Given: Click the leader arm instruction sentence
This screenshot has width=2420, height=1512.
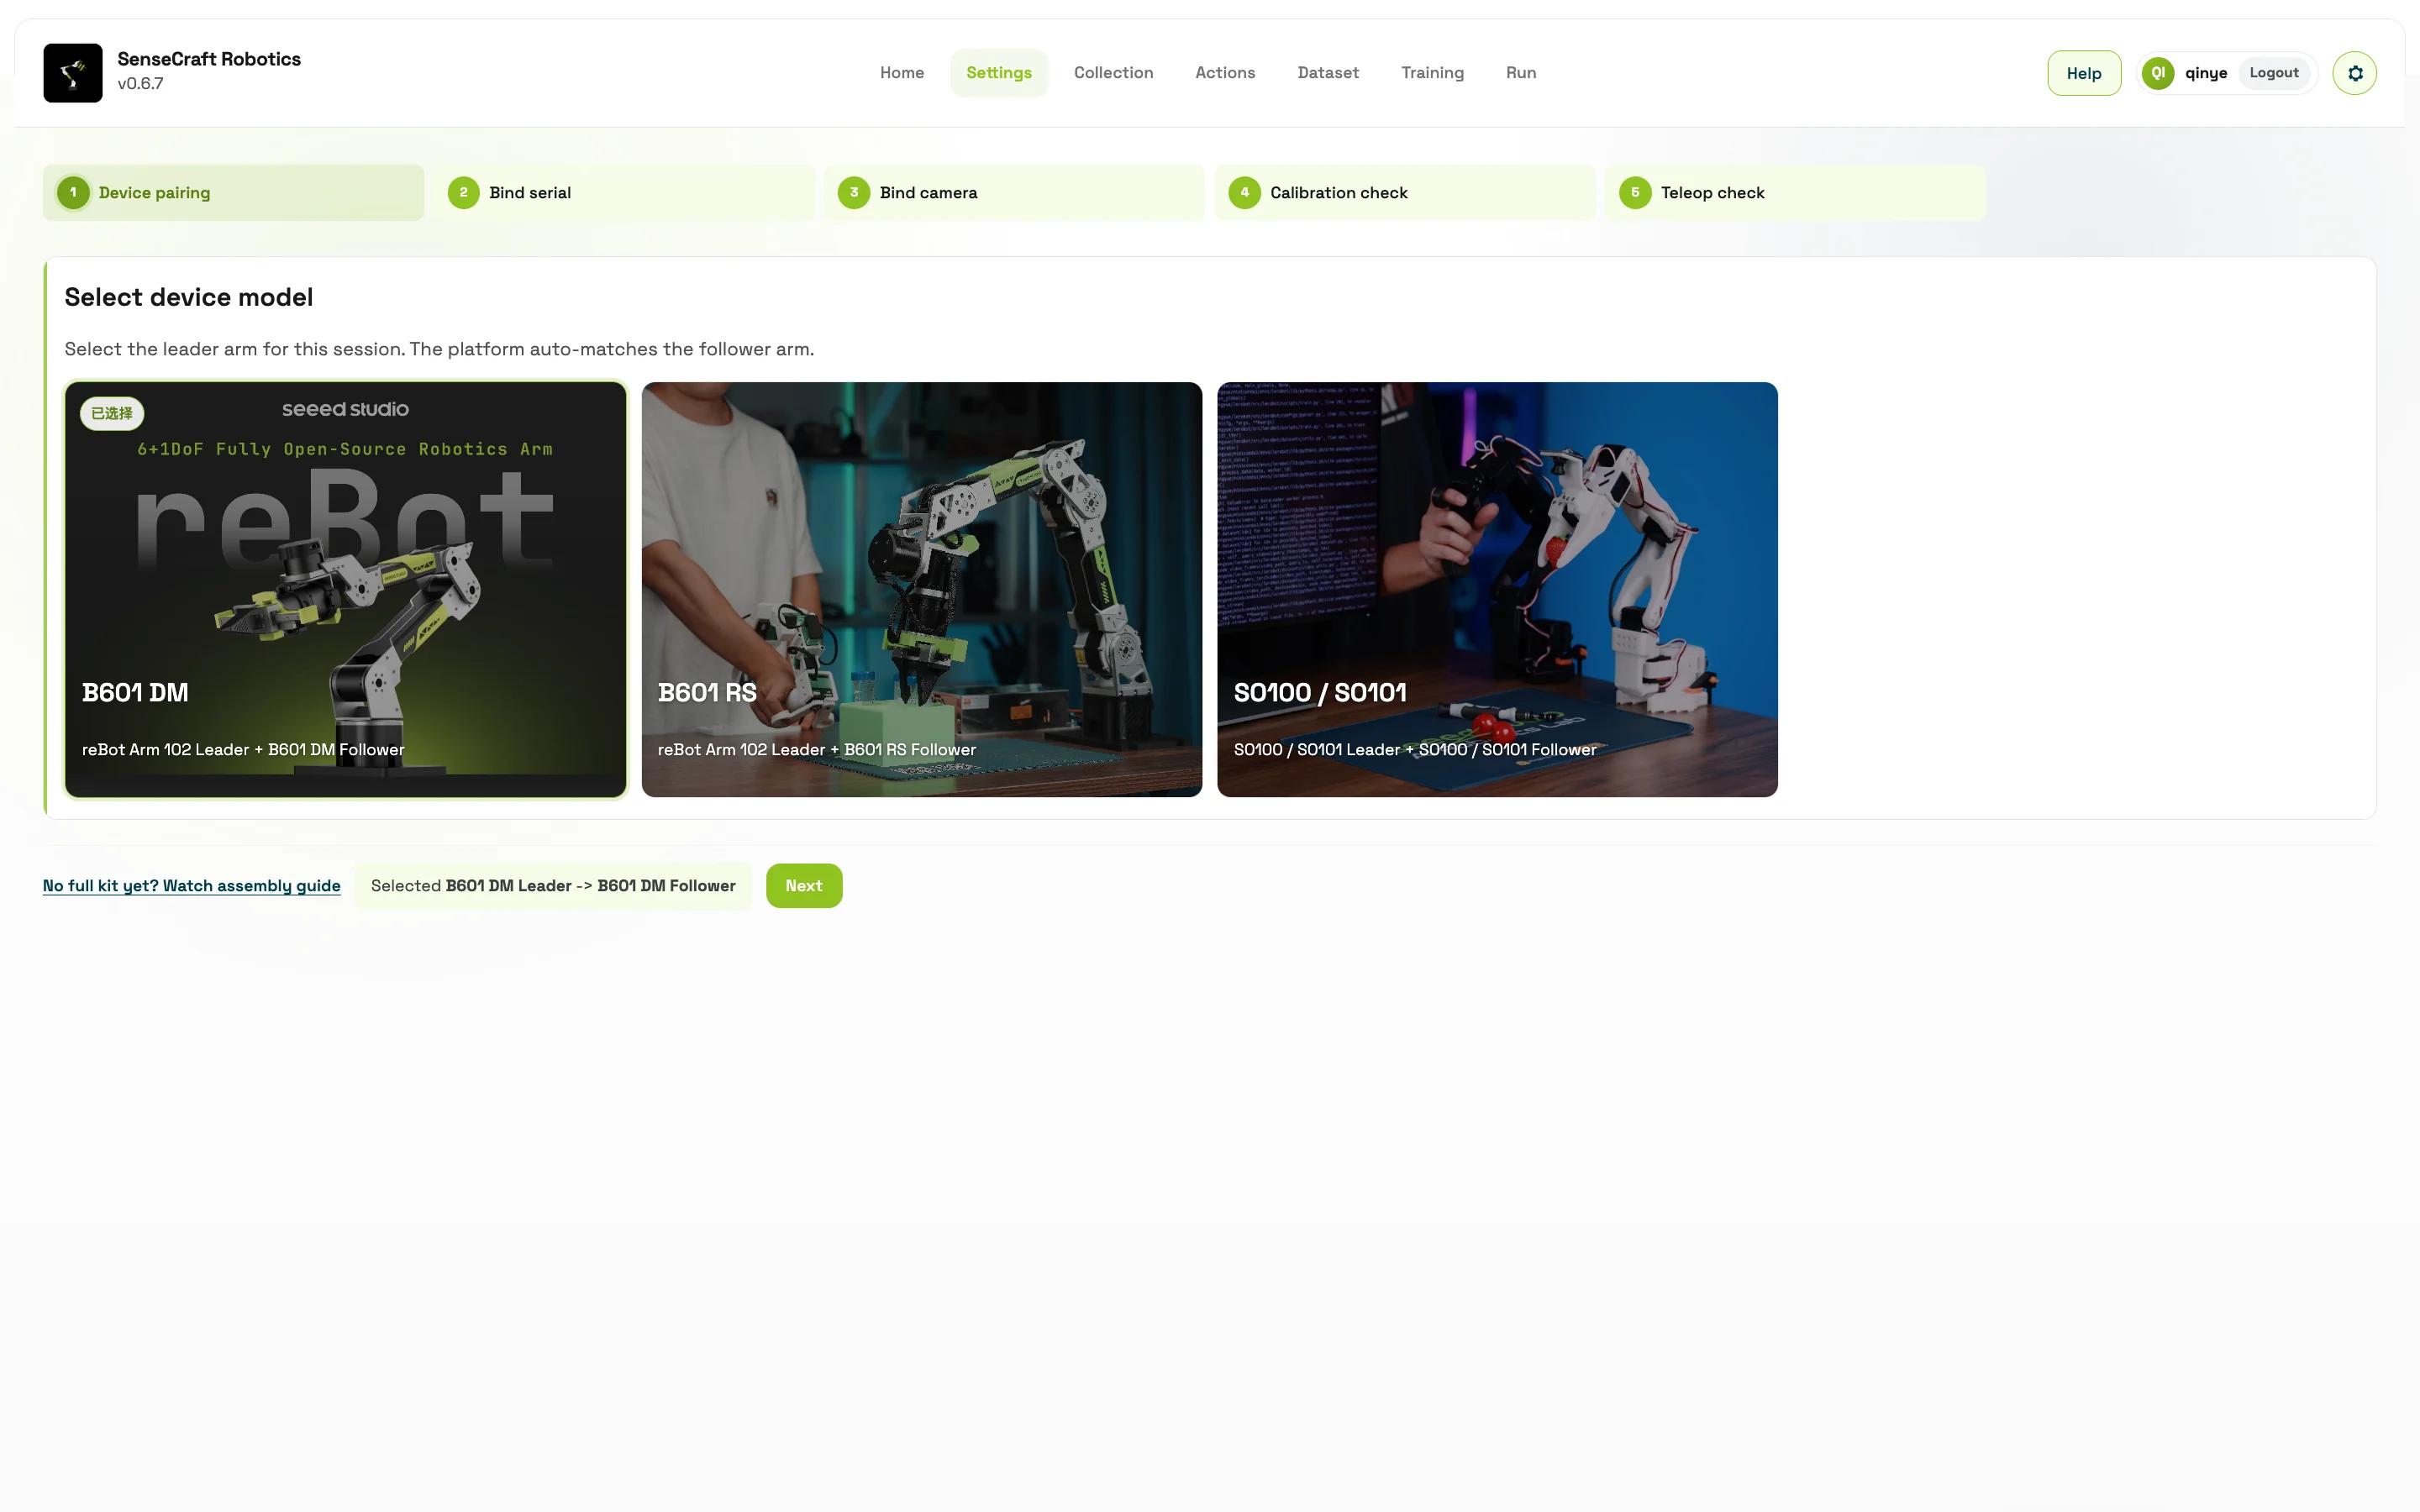Looking at the screenshot, I should coord(440,349).
